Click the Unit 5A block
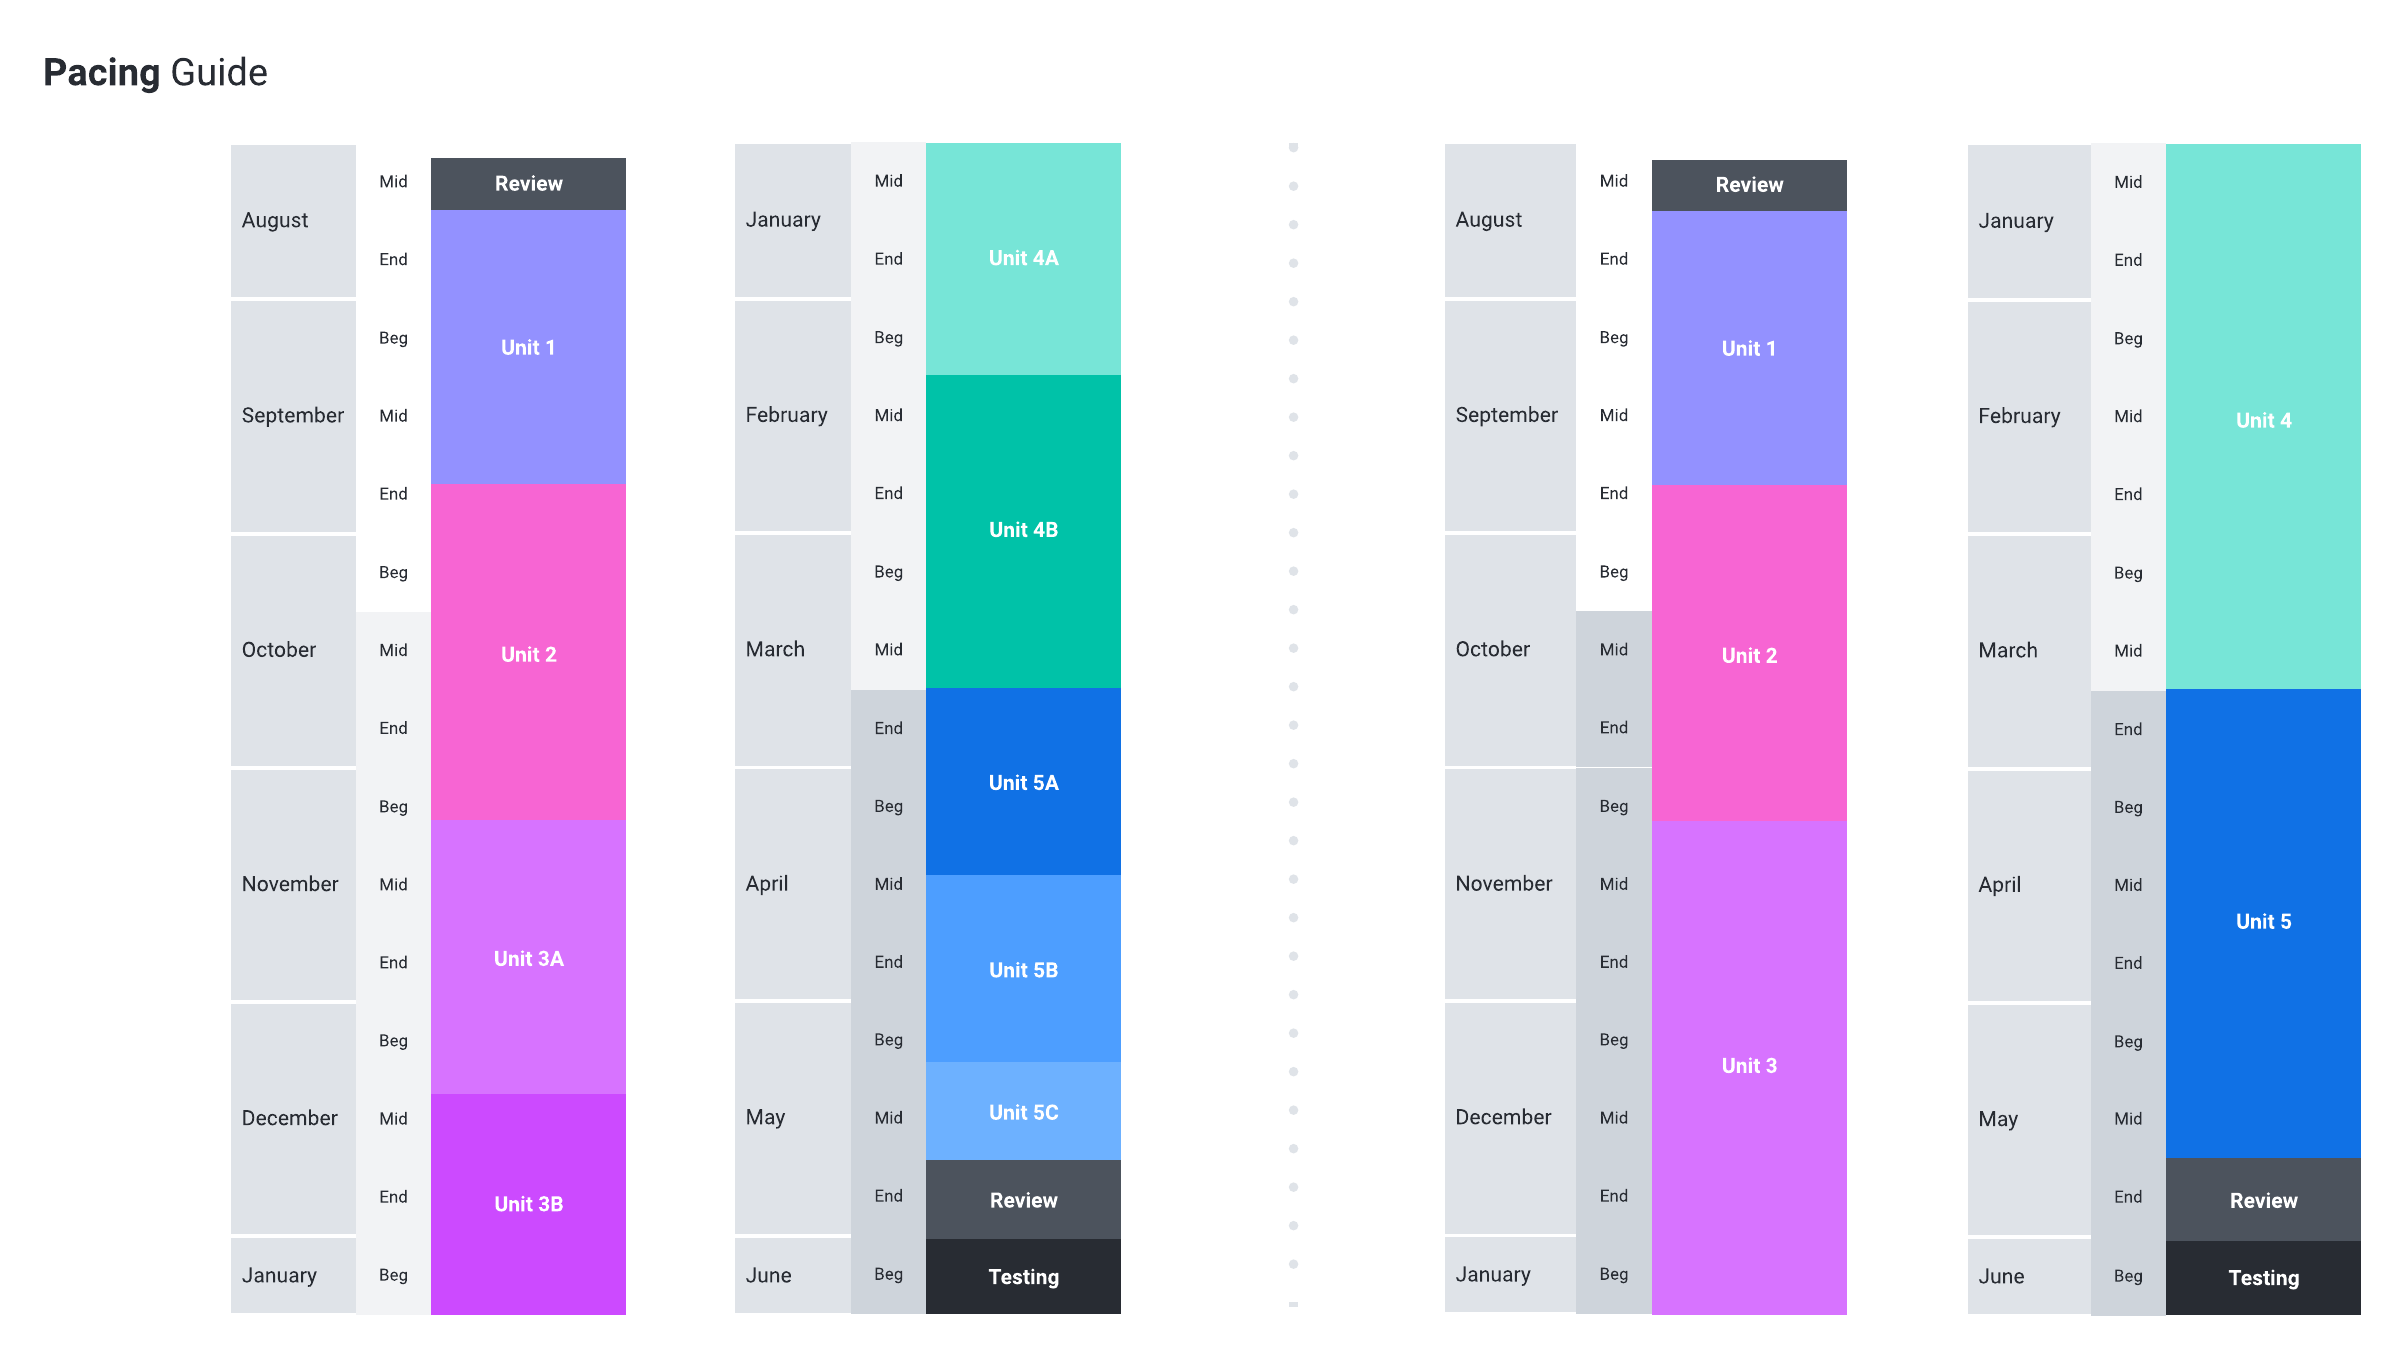The image size is (2400, 1354). (1023, 782)
